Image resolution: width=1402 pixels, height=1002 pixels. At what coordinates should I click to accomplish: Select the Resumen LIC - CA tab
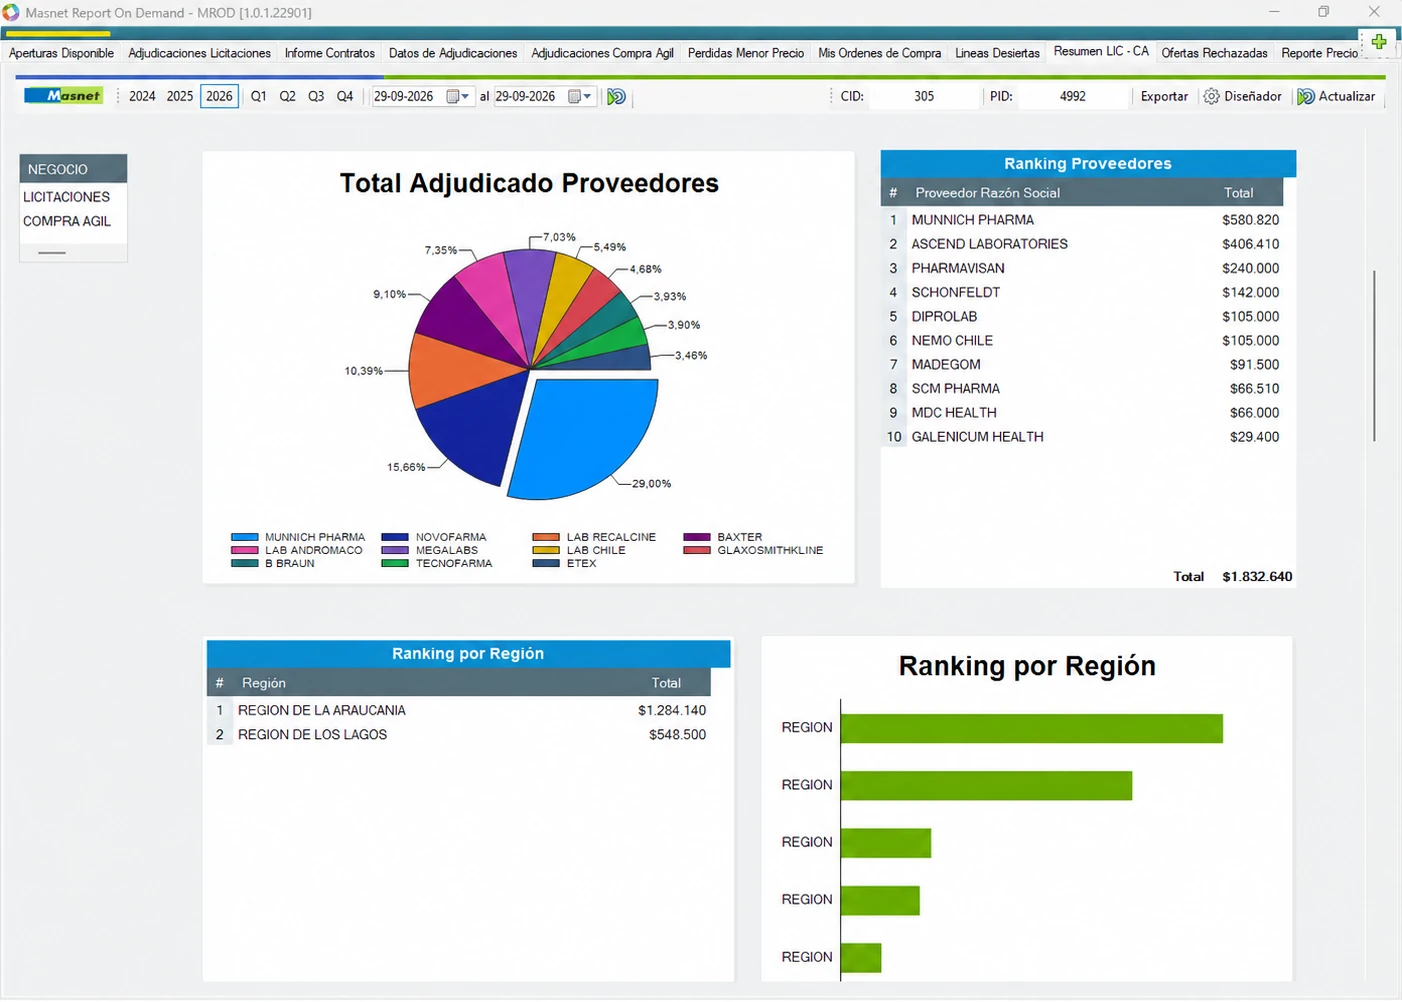[x=1101, y=51]
